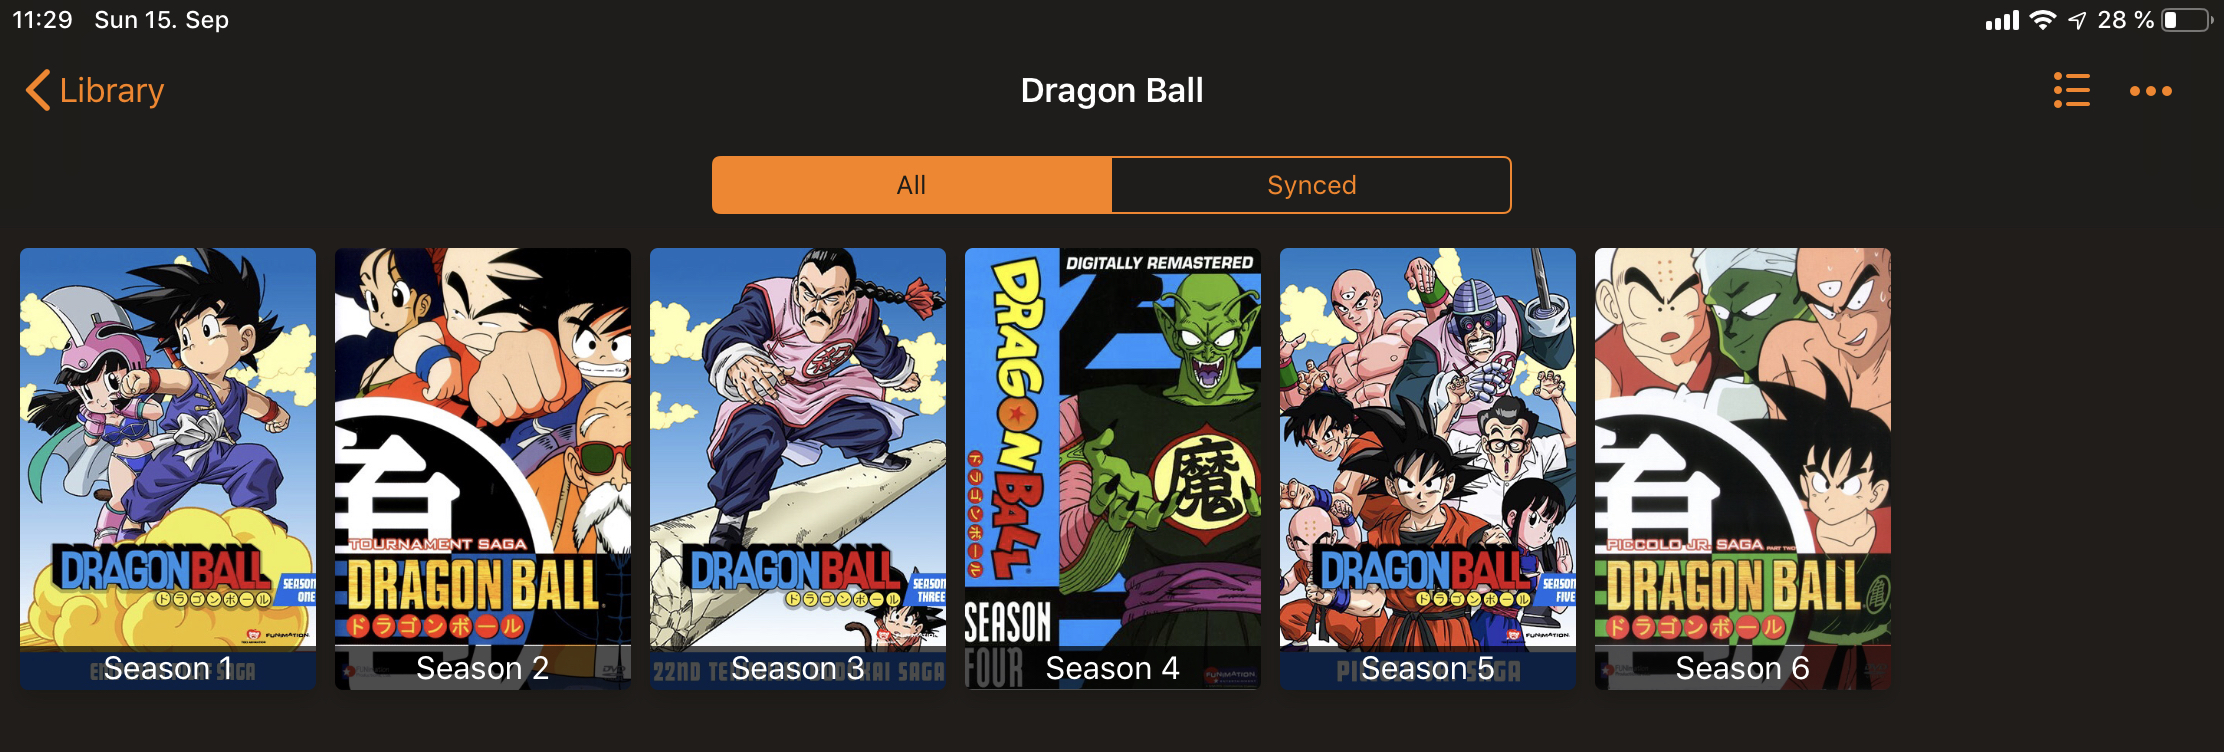The width and height of the screenshot is (2224, 752).
Task: Open Season 6 Piccolo Jr. Saga poster
Action: (1743, 468)
